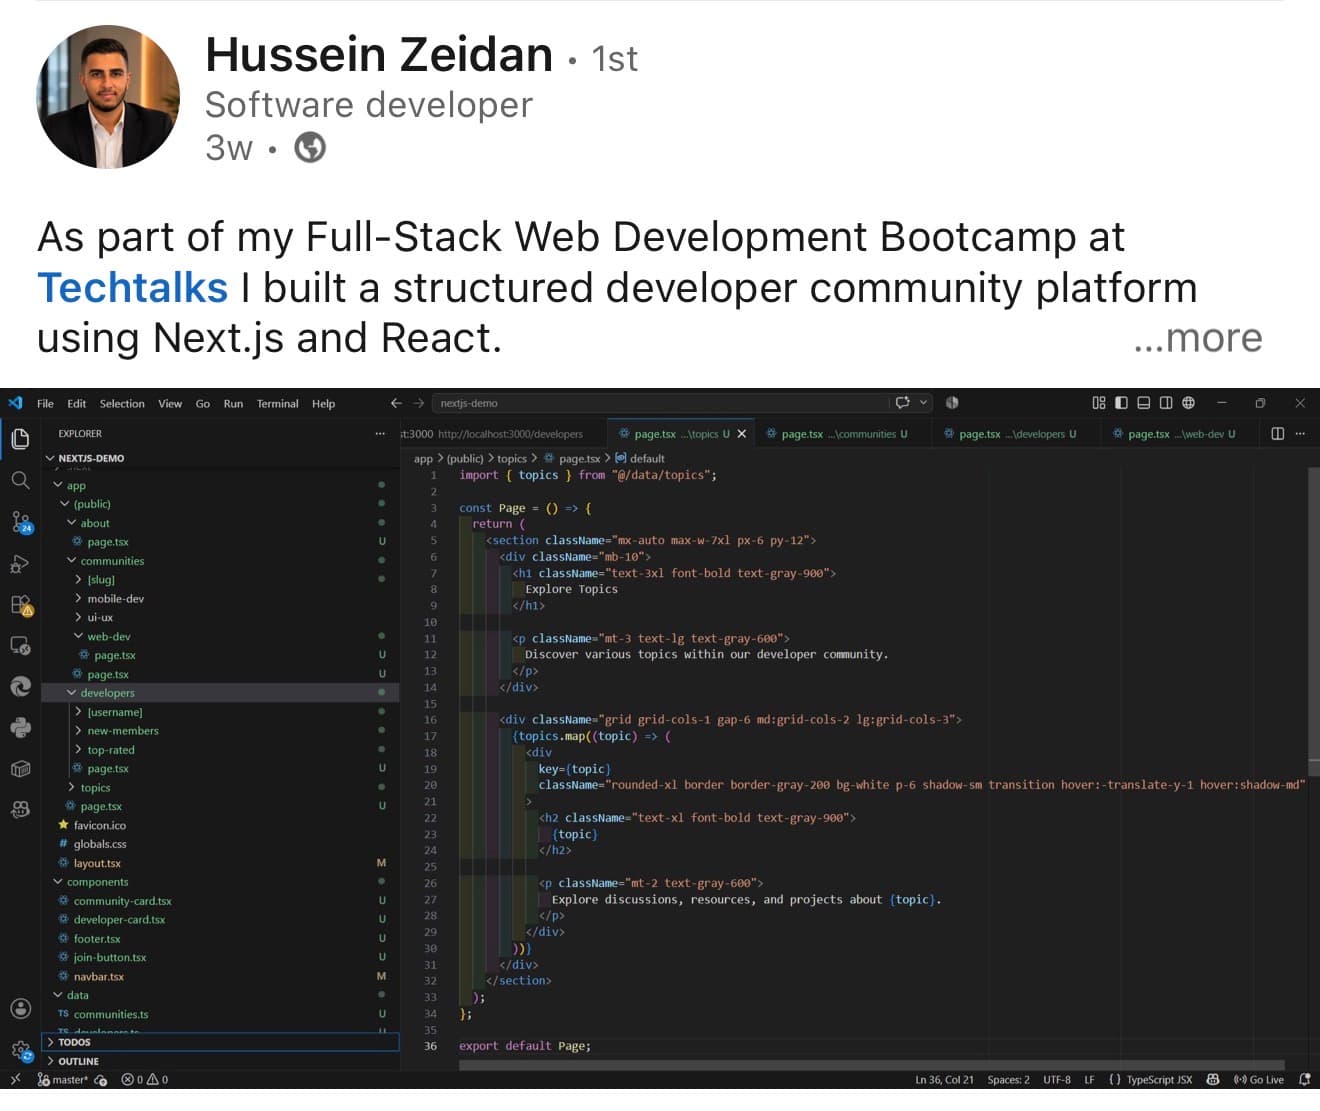Open the Remote Explorer icon

(20, 646)
